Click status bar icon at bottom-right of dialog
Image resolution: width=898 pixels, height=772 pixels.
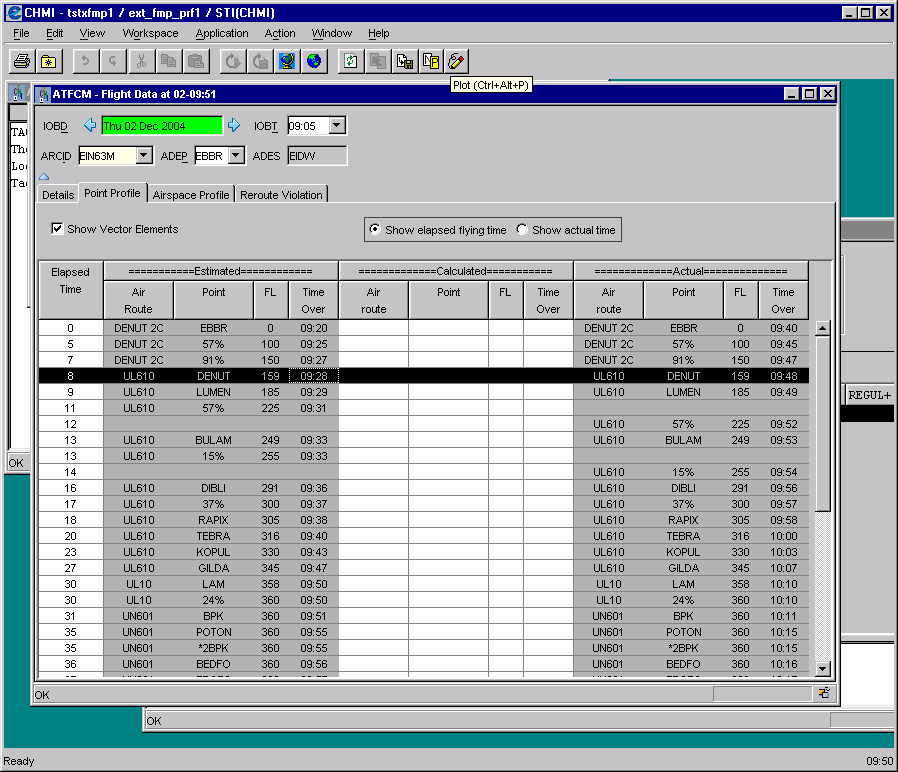(823, 693)
